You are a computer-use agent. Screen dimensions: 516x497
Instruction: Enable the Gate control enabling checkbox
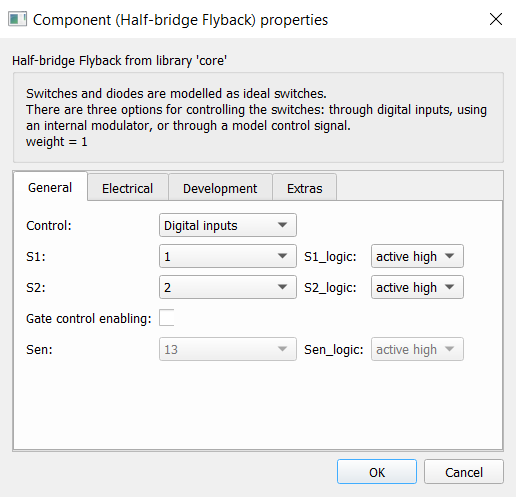point(167,318)
